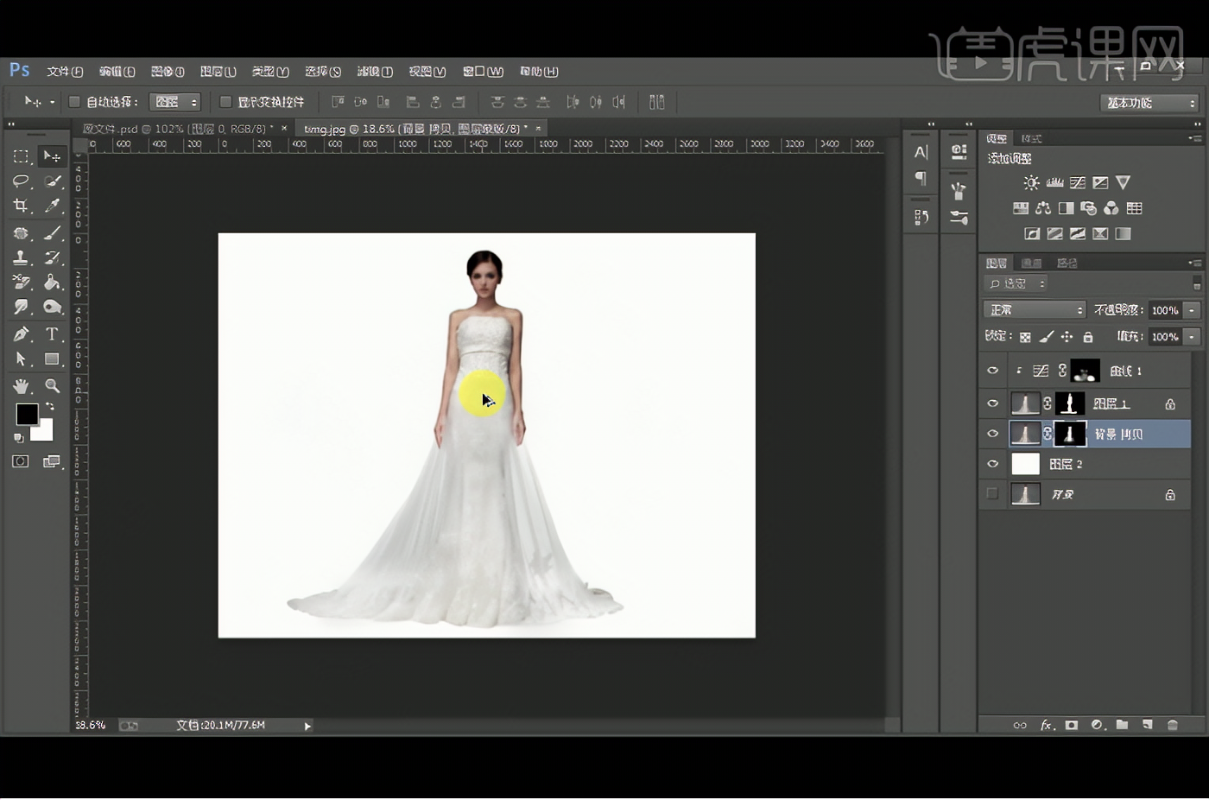Open the Fill slider dropdown arrow
1209x800 pixels.
click(x=1191, y=337)
